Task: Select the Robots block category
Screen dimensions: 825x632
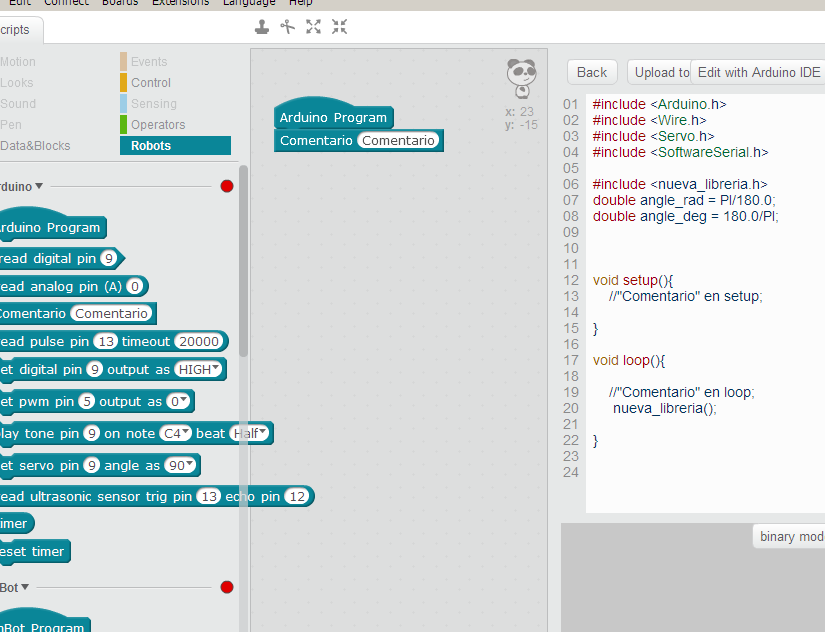Action: 175,146
